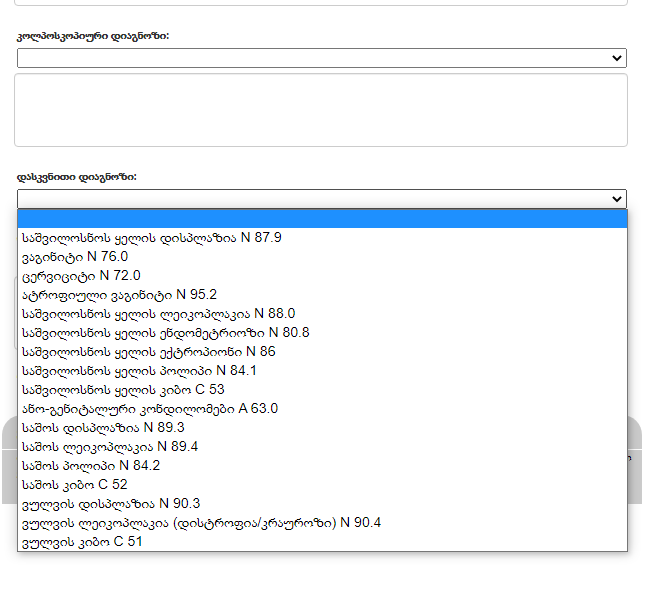This screenshot has width=647, height=615.
Task: Choose საშოს დისპლაზია N 89.3
Action: point(103,428)
